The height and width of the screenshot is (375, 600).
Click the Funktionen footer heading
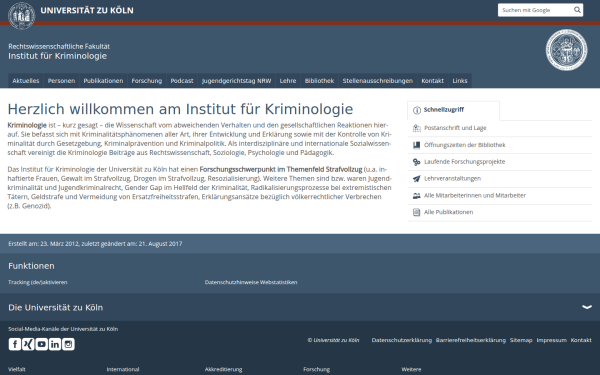(x=31, y=266)
